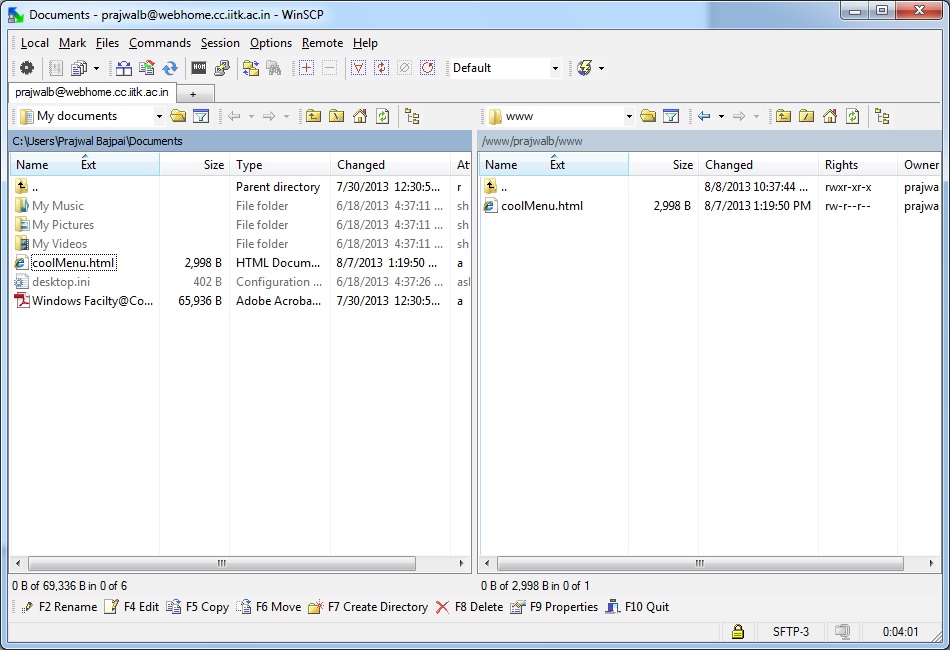952x652 pixels.
Task: Go to local home directory icon
Action: coord(360,116)
